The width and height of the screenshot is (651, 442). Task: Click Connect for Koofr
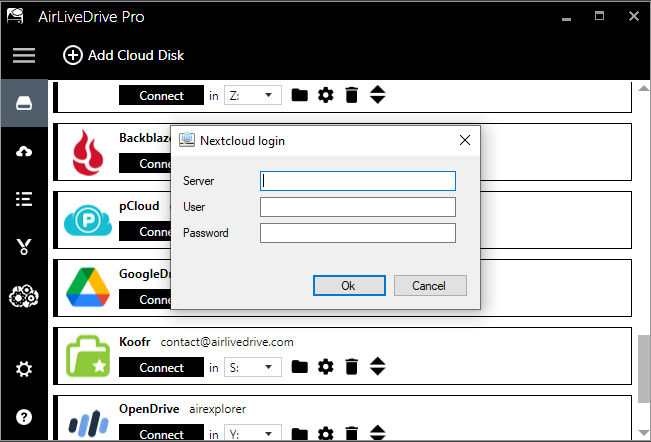(162, 367)
